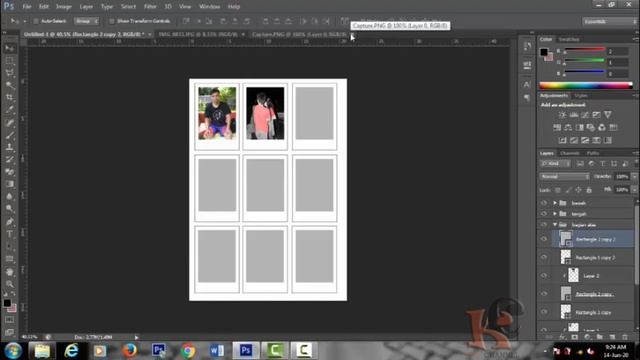The image size is (640, 360).
Task: Open the Image menu
Action: tap(64, 7)
